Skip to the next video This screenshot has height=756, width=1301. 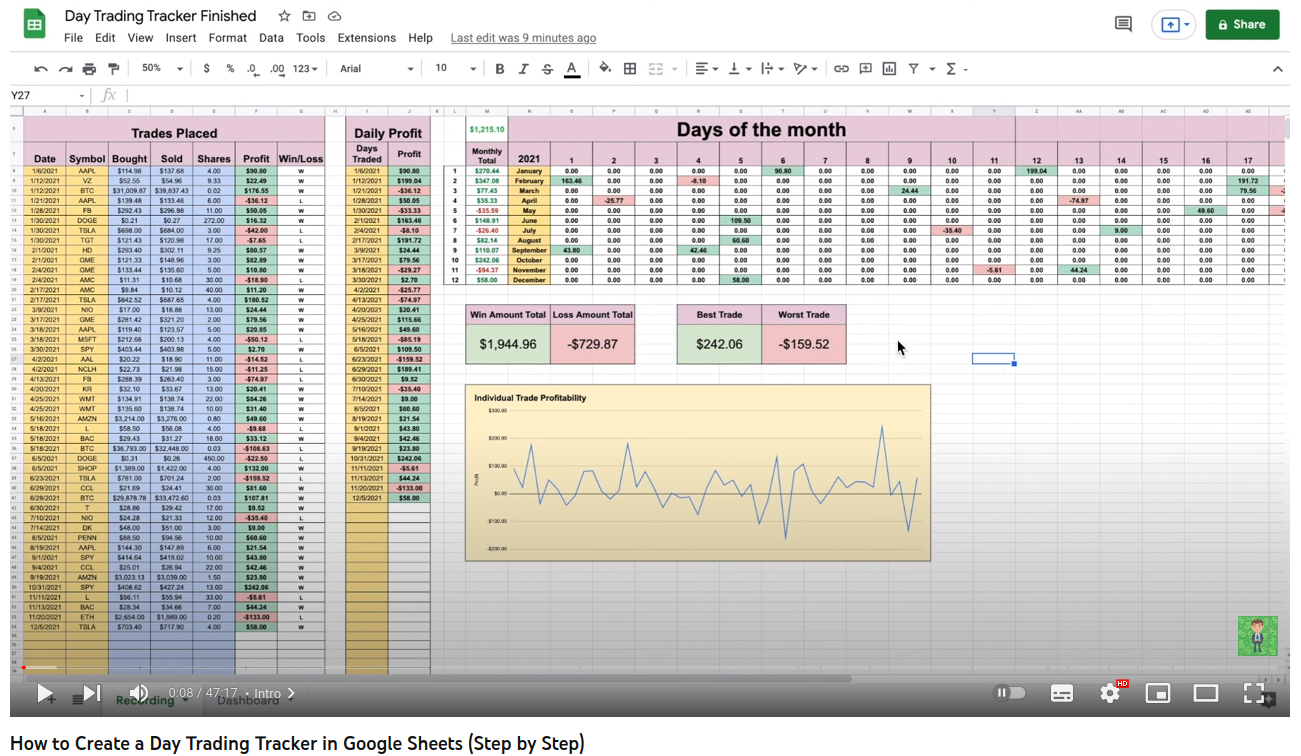tap(92, 693)
